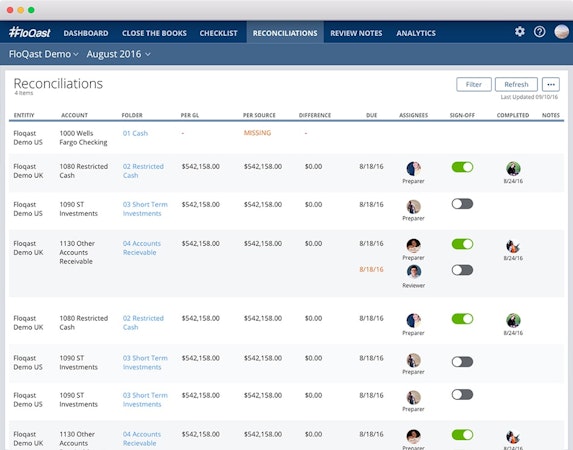Toggle sign-off in bottom 1130 Other Accounts row
This screenshot has height=450, width=573.
pyautogui.click(x=462, y=435)
